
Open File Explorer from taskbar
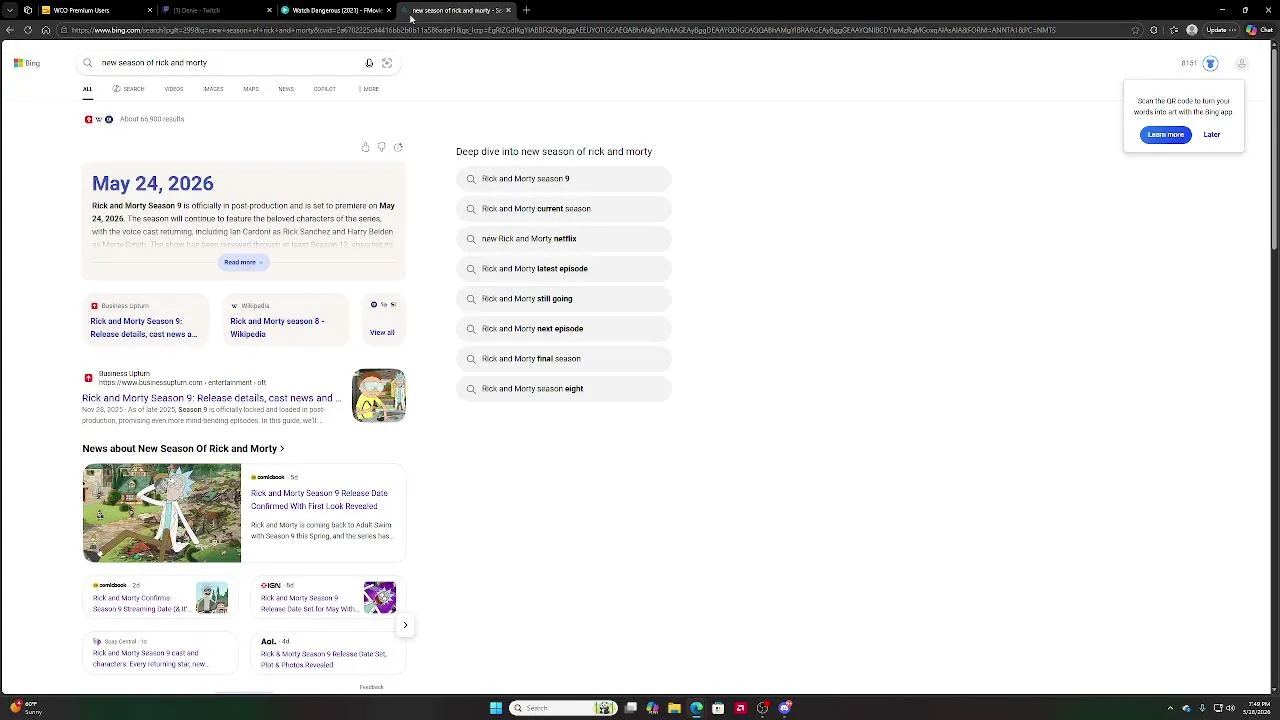coord(674,708)
